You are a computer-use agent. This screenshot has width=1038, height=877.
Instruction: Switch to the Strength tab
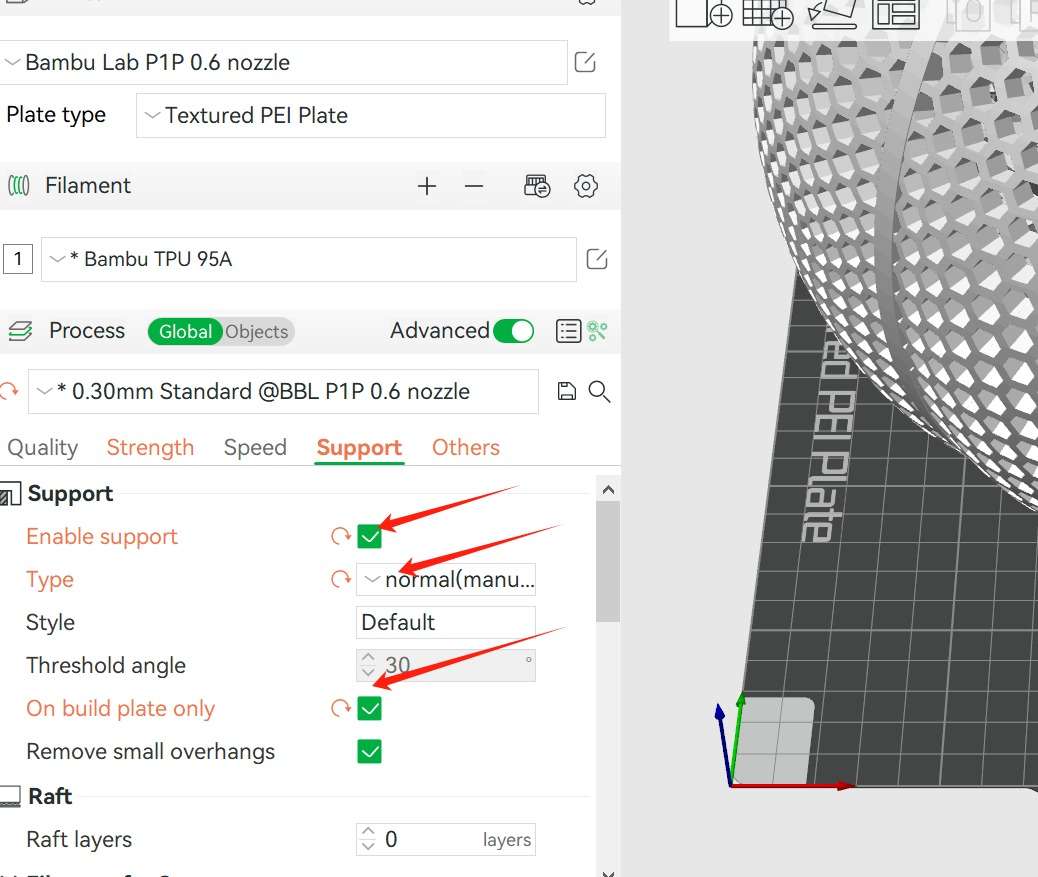150,448
